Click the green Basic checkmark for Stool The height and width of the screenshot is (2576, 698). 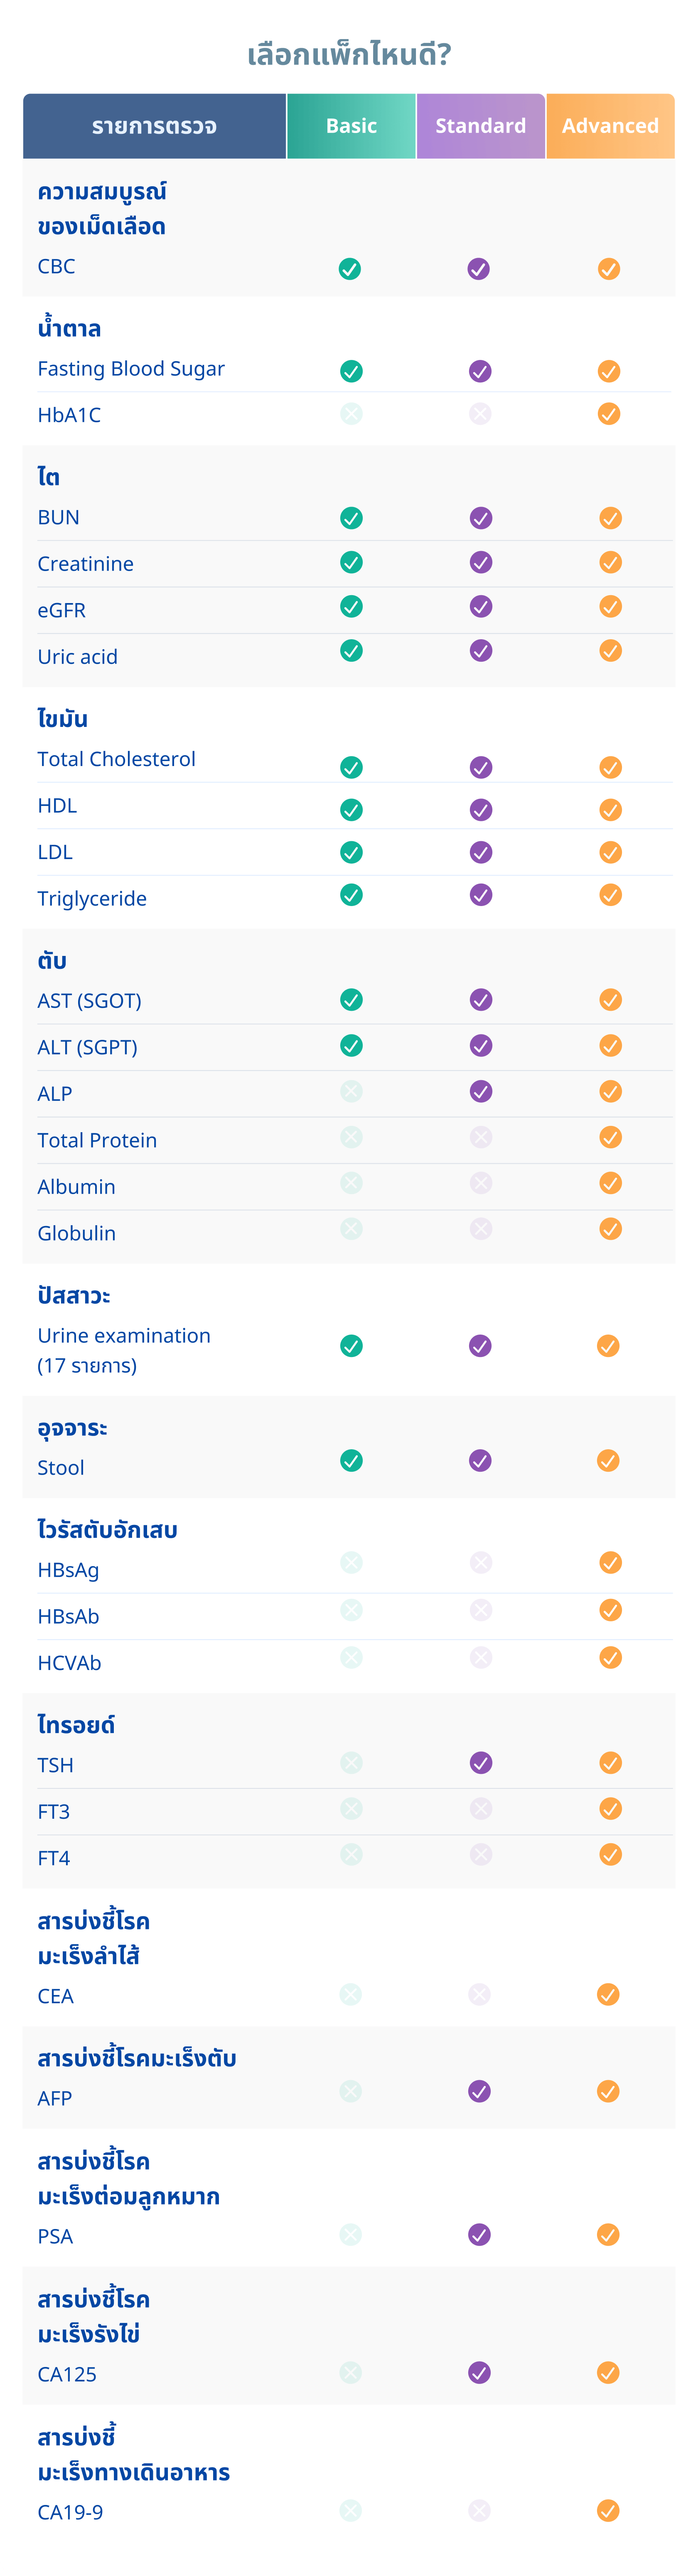pyautogui.click(x=351, y=1461)
